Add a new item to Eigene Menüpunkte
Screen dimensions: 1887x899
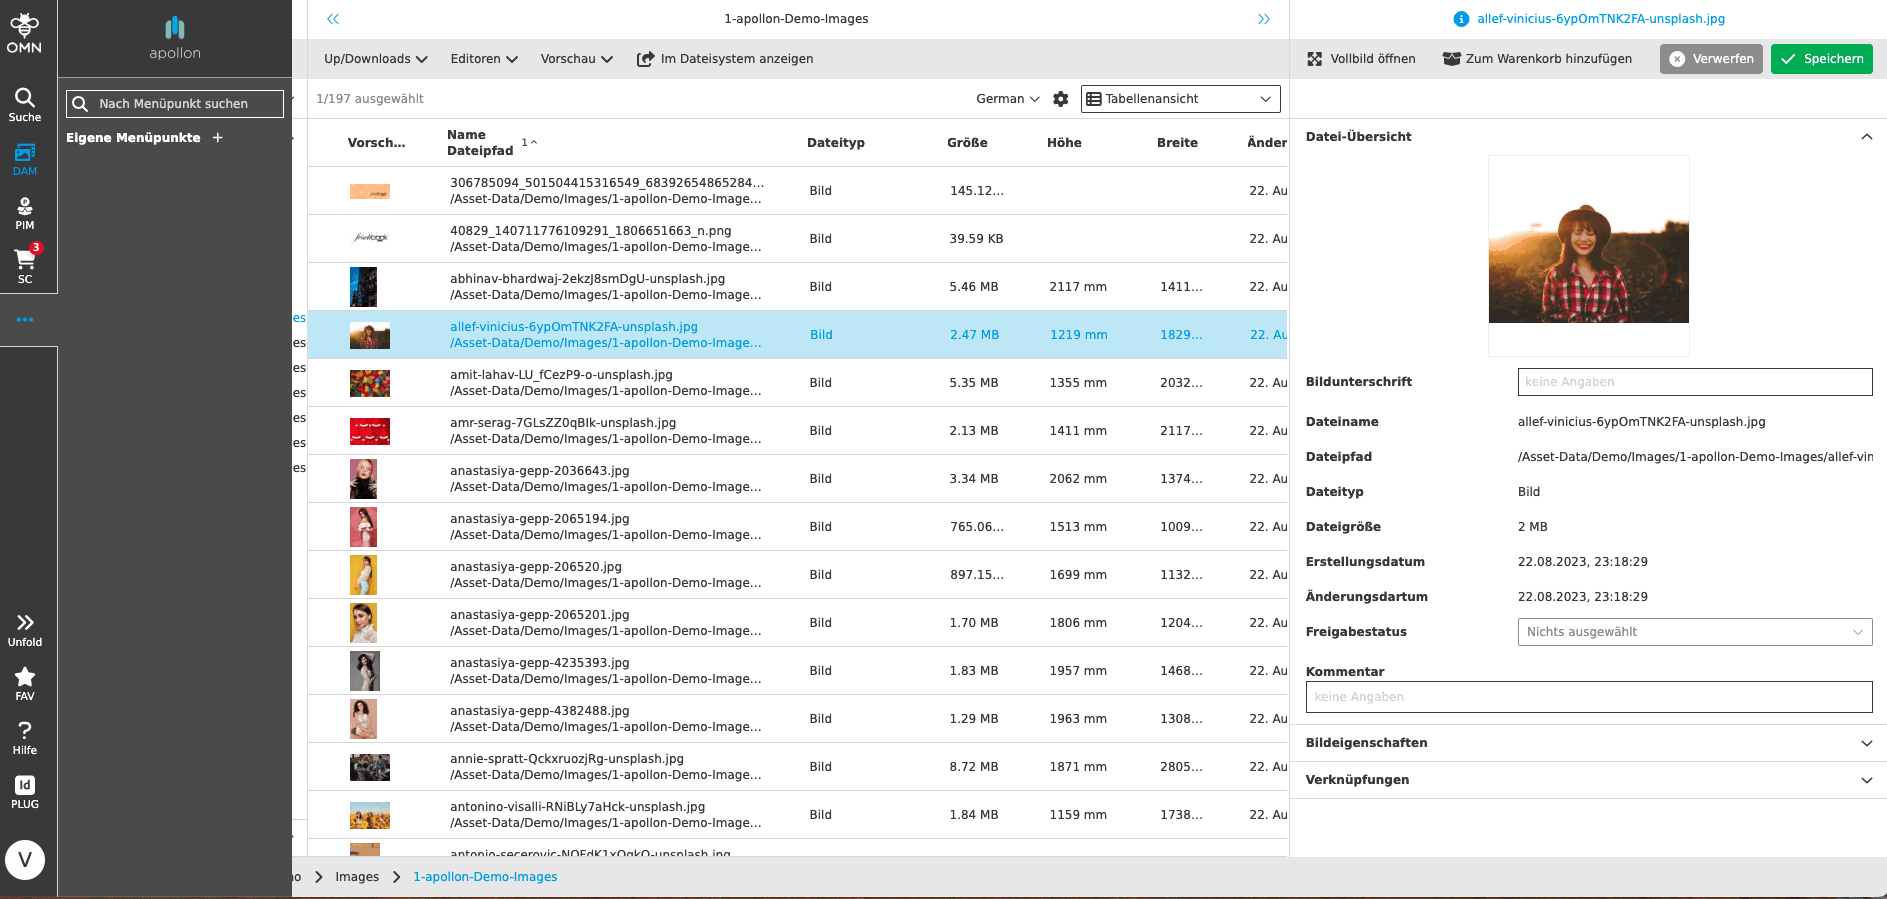click(218, 138)
